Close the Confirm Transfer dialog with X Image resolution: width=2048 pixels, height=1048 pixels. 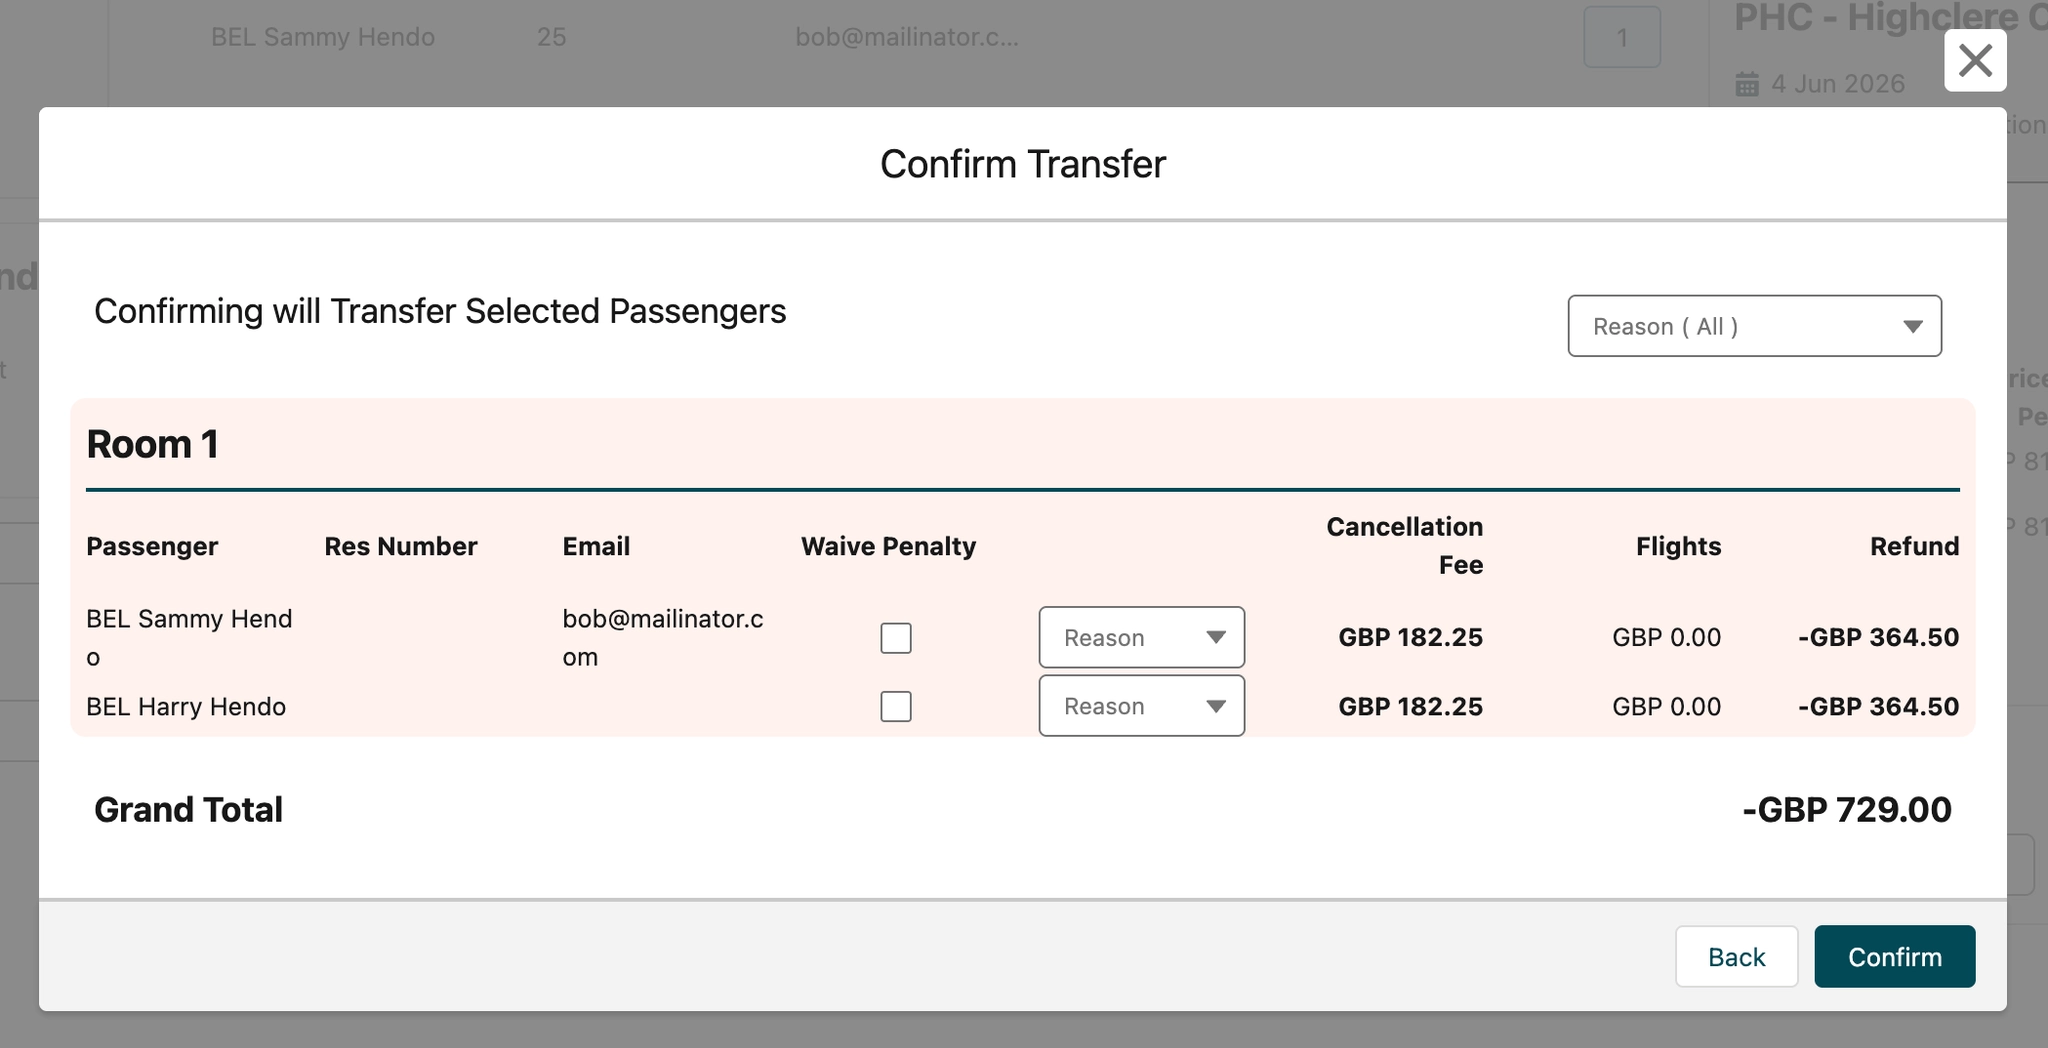coord(1975,61)
